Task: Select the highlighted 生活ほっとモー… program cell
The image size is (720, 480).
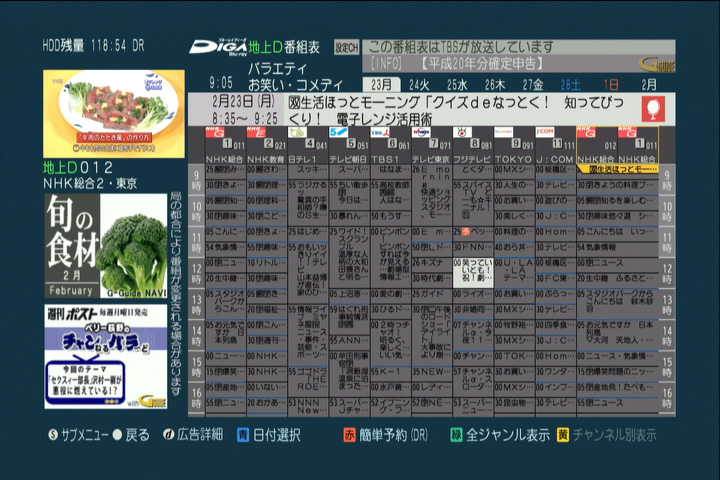Action: 618,169
